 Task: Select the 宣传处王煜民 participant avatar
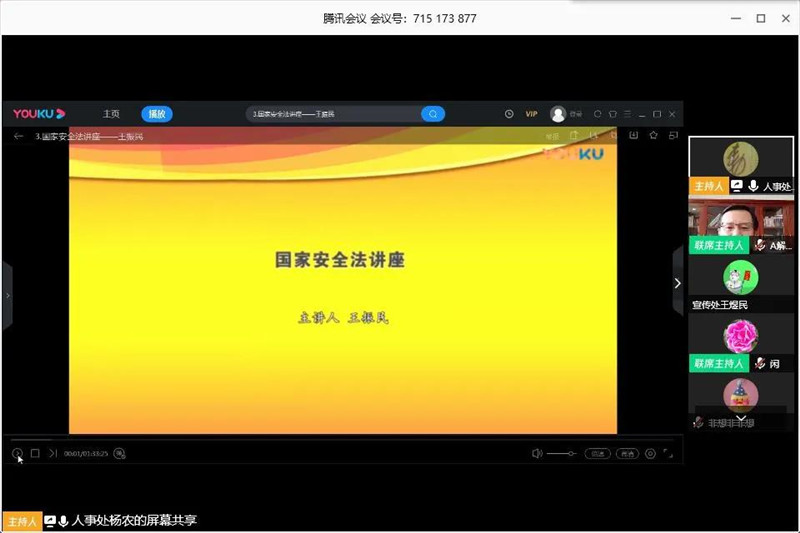click(x=741, y=277)
